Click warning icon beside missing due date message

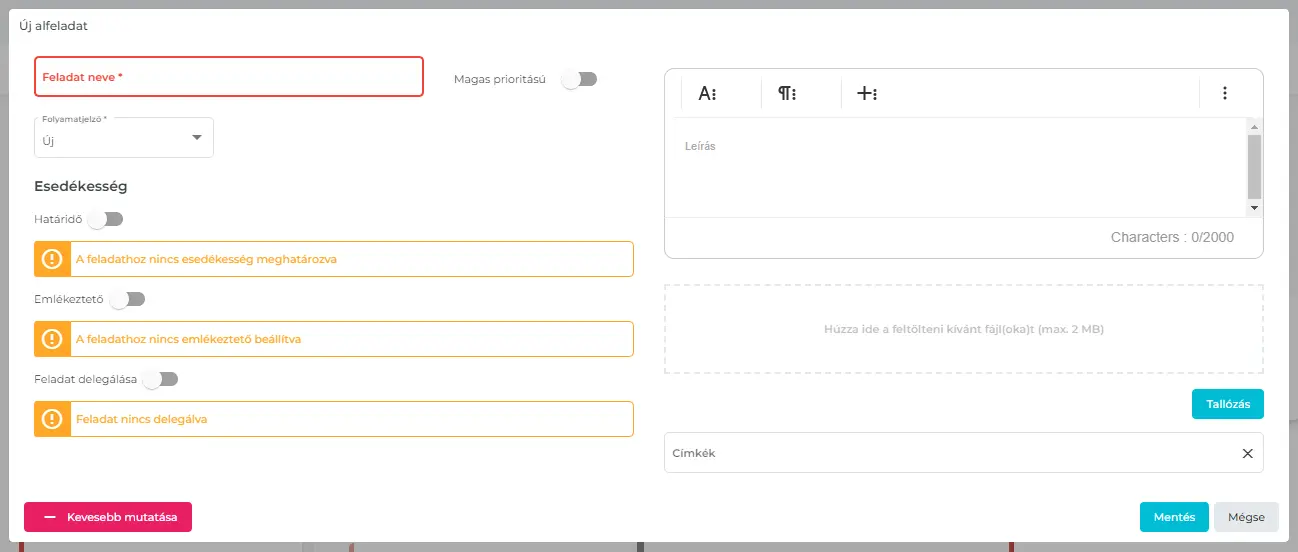click(52, 259)
